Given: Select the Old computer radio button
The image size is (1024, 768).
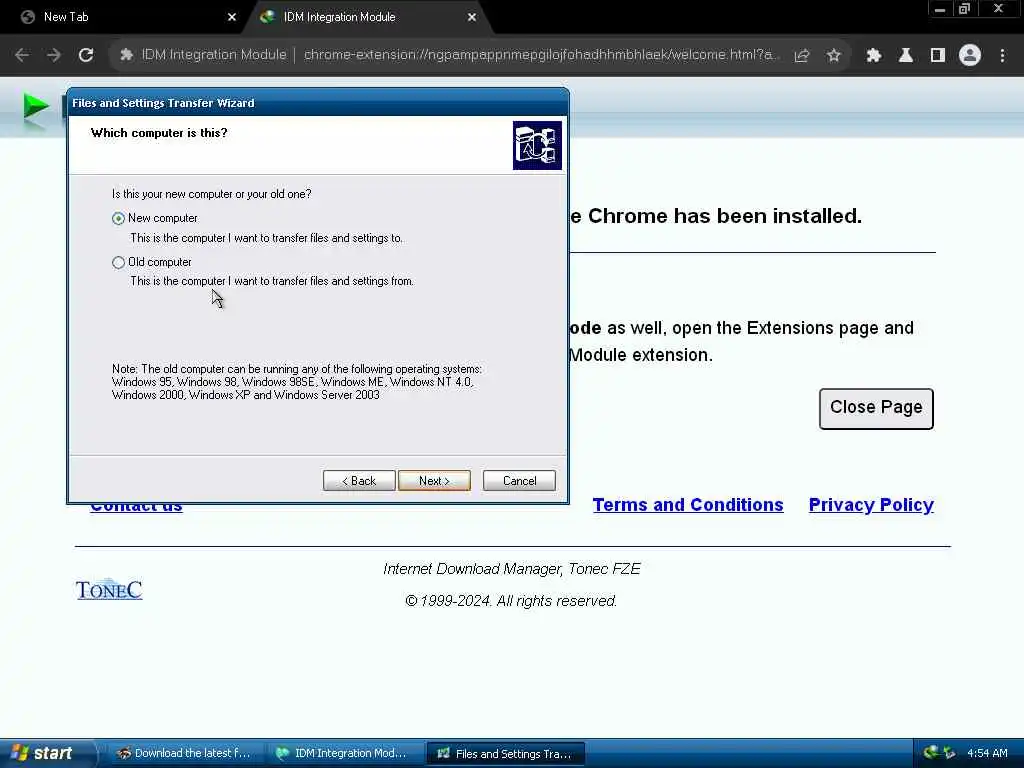Looking at the screenshot, I should click(118, 263).
